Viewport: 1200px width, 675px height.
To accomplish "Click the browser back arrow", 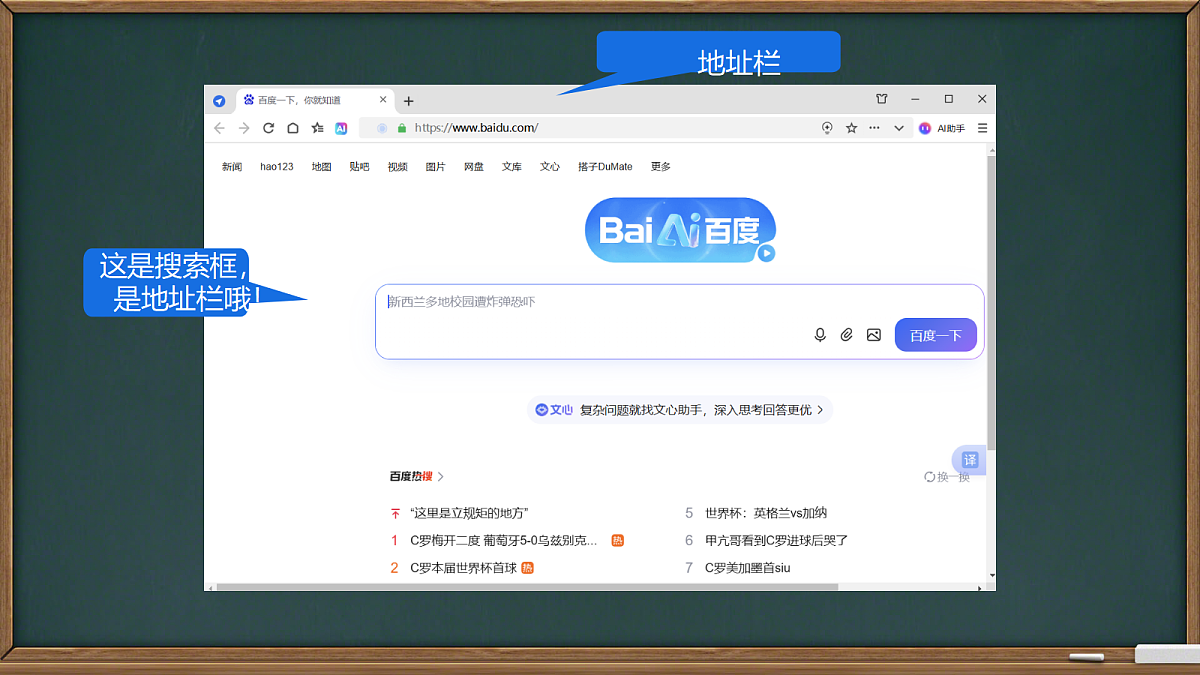I will click(x=219, y=128).
